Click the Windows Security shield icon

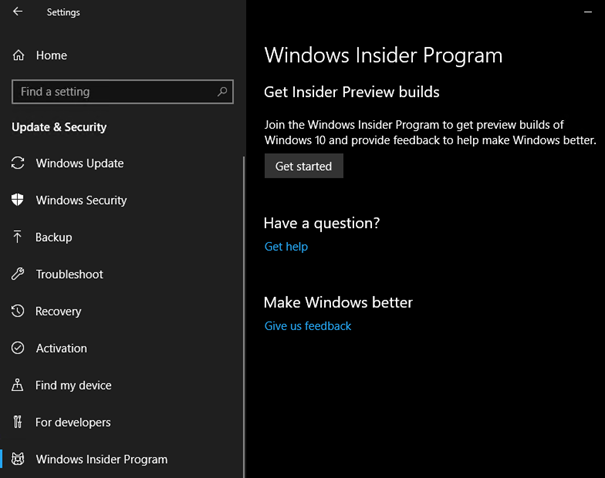point(17,200)
